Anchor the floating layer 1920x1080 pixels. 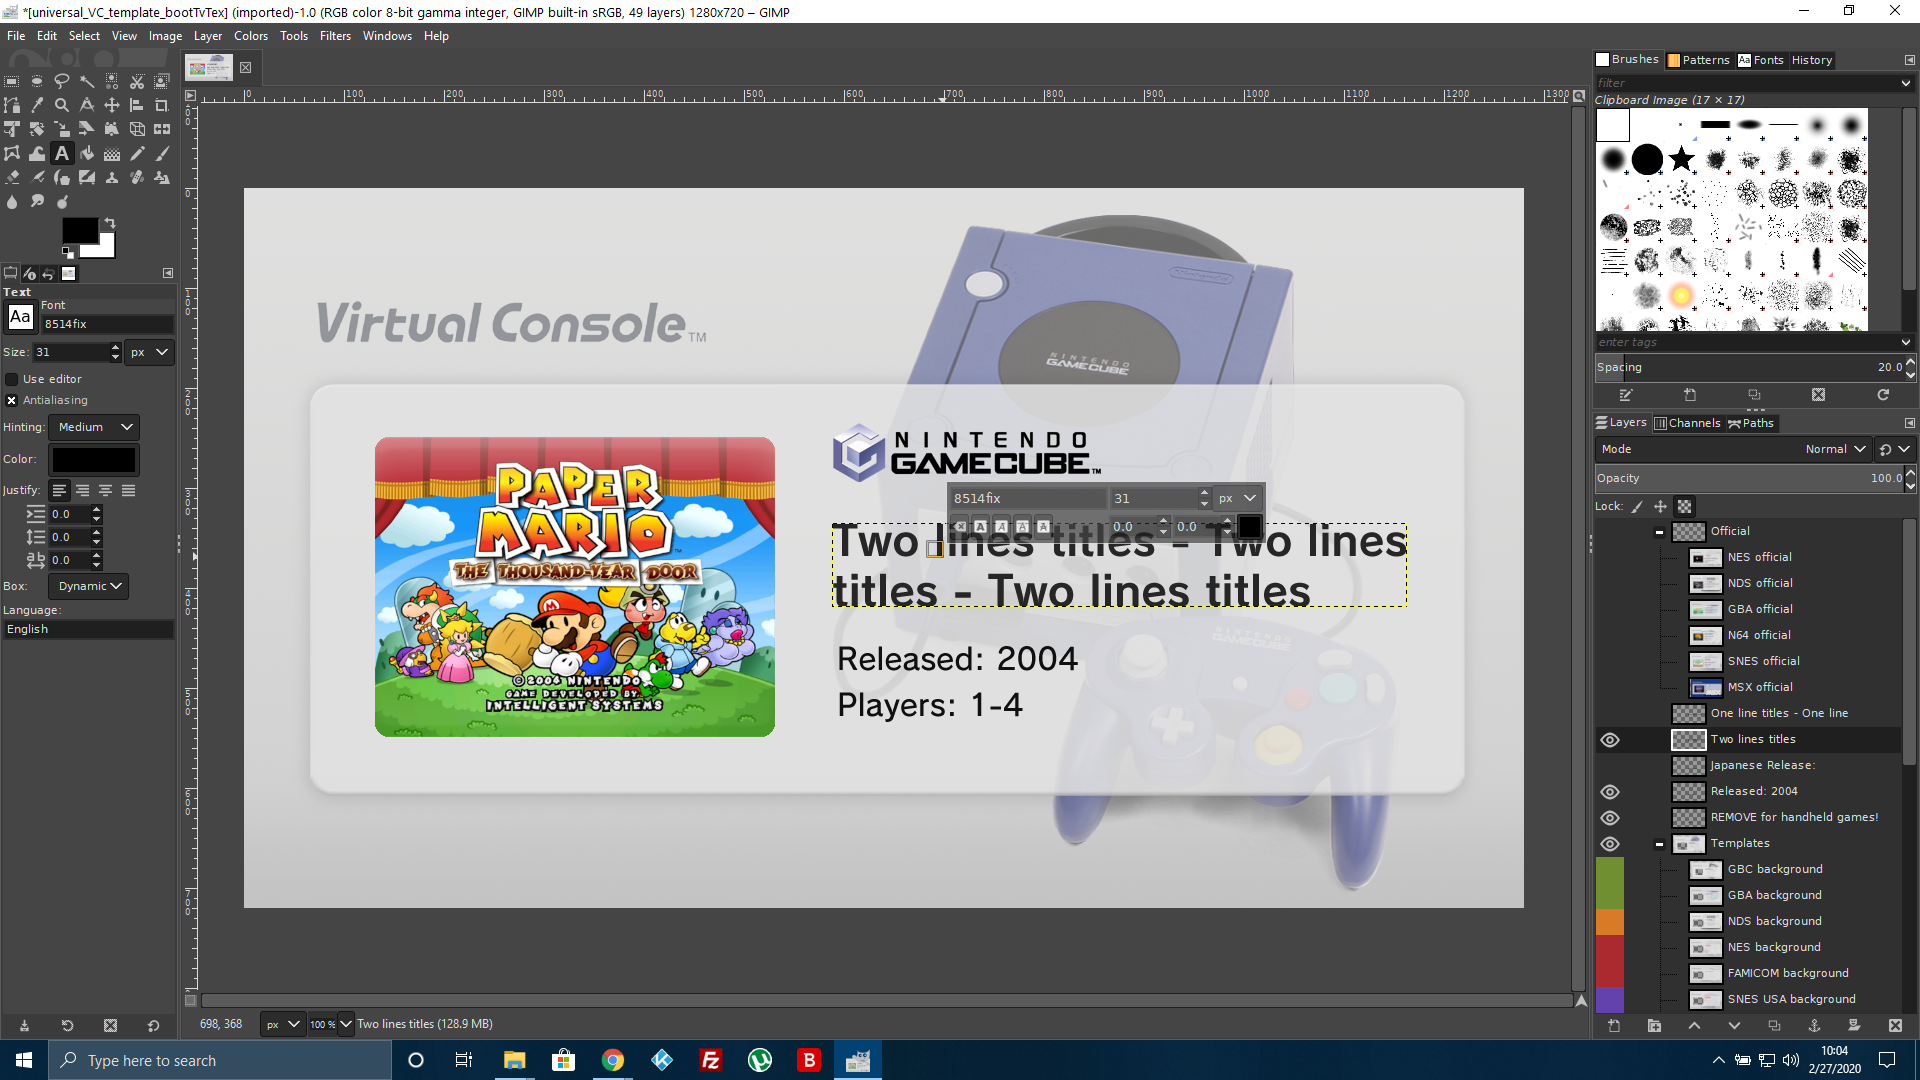point(1814,1026)
